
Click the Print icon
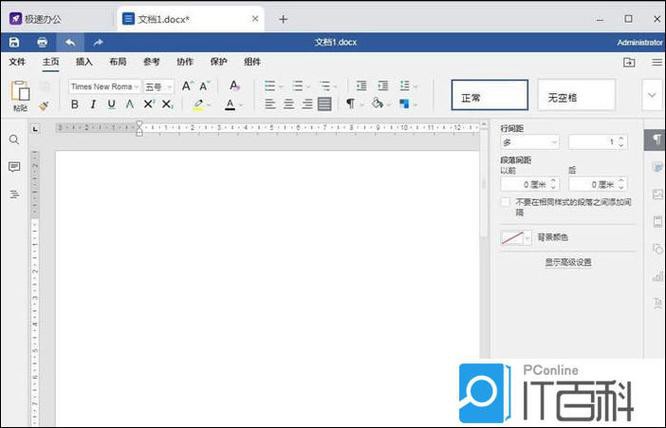point(42,42)
